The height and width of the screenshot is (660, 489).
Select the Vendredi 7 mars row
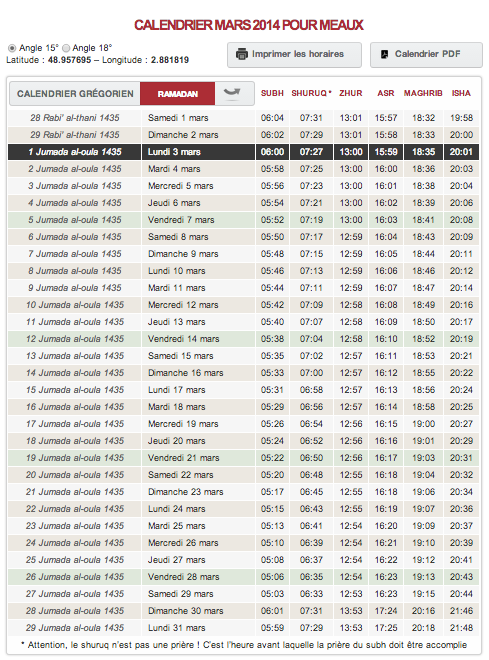[x=243, y=220]
